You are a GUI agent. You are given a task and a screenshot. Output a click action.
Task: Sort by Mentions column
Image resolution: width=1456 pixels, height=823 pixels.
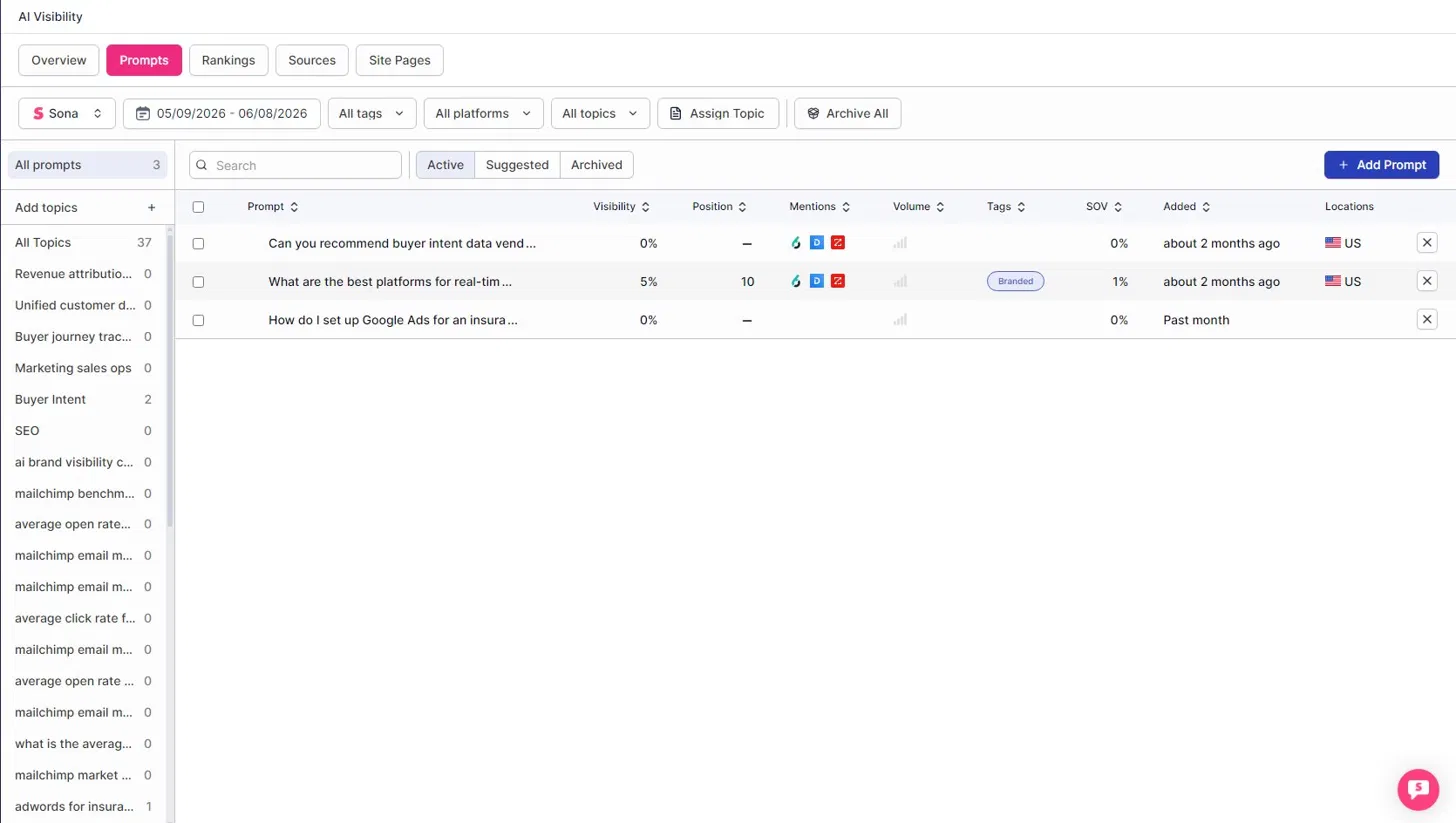[x=820, y=207]
